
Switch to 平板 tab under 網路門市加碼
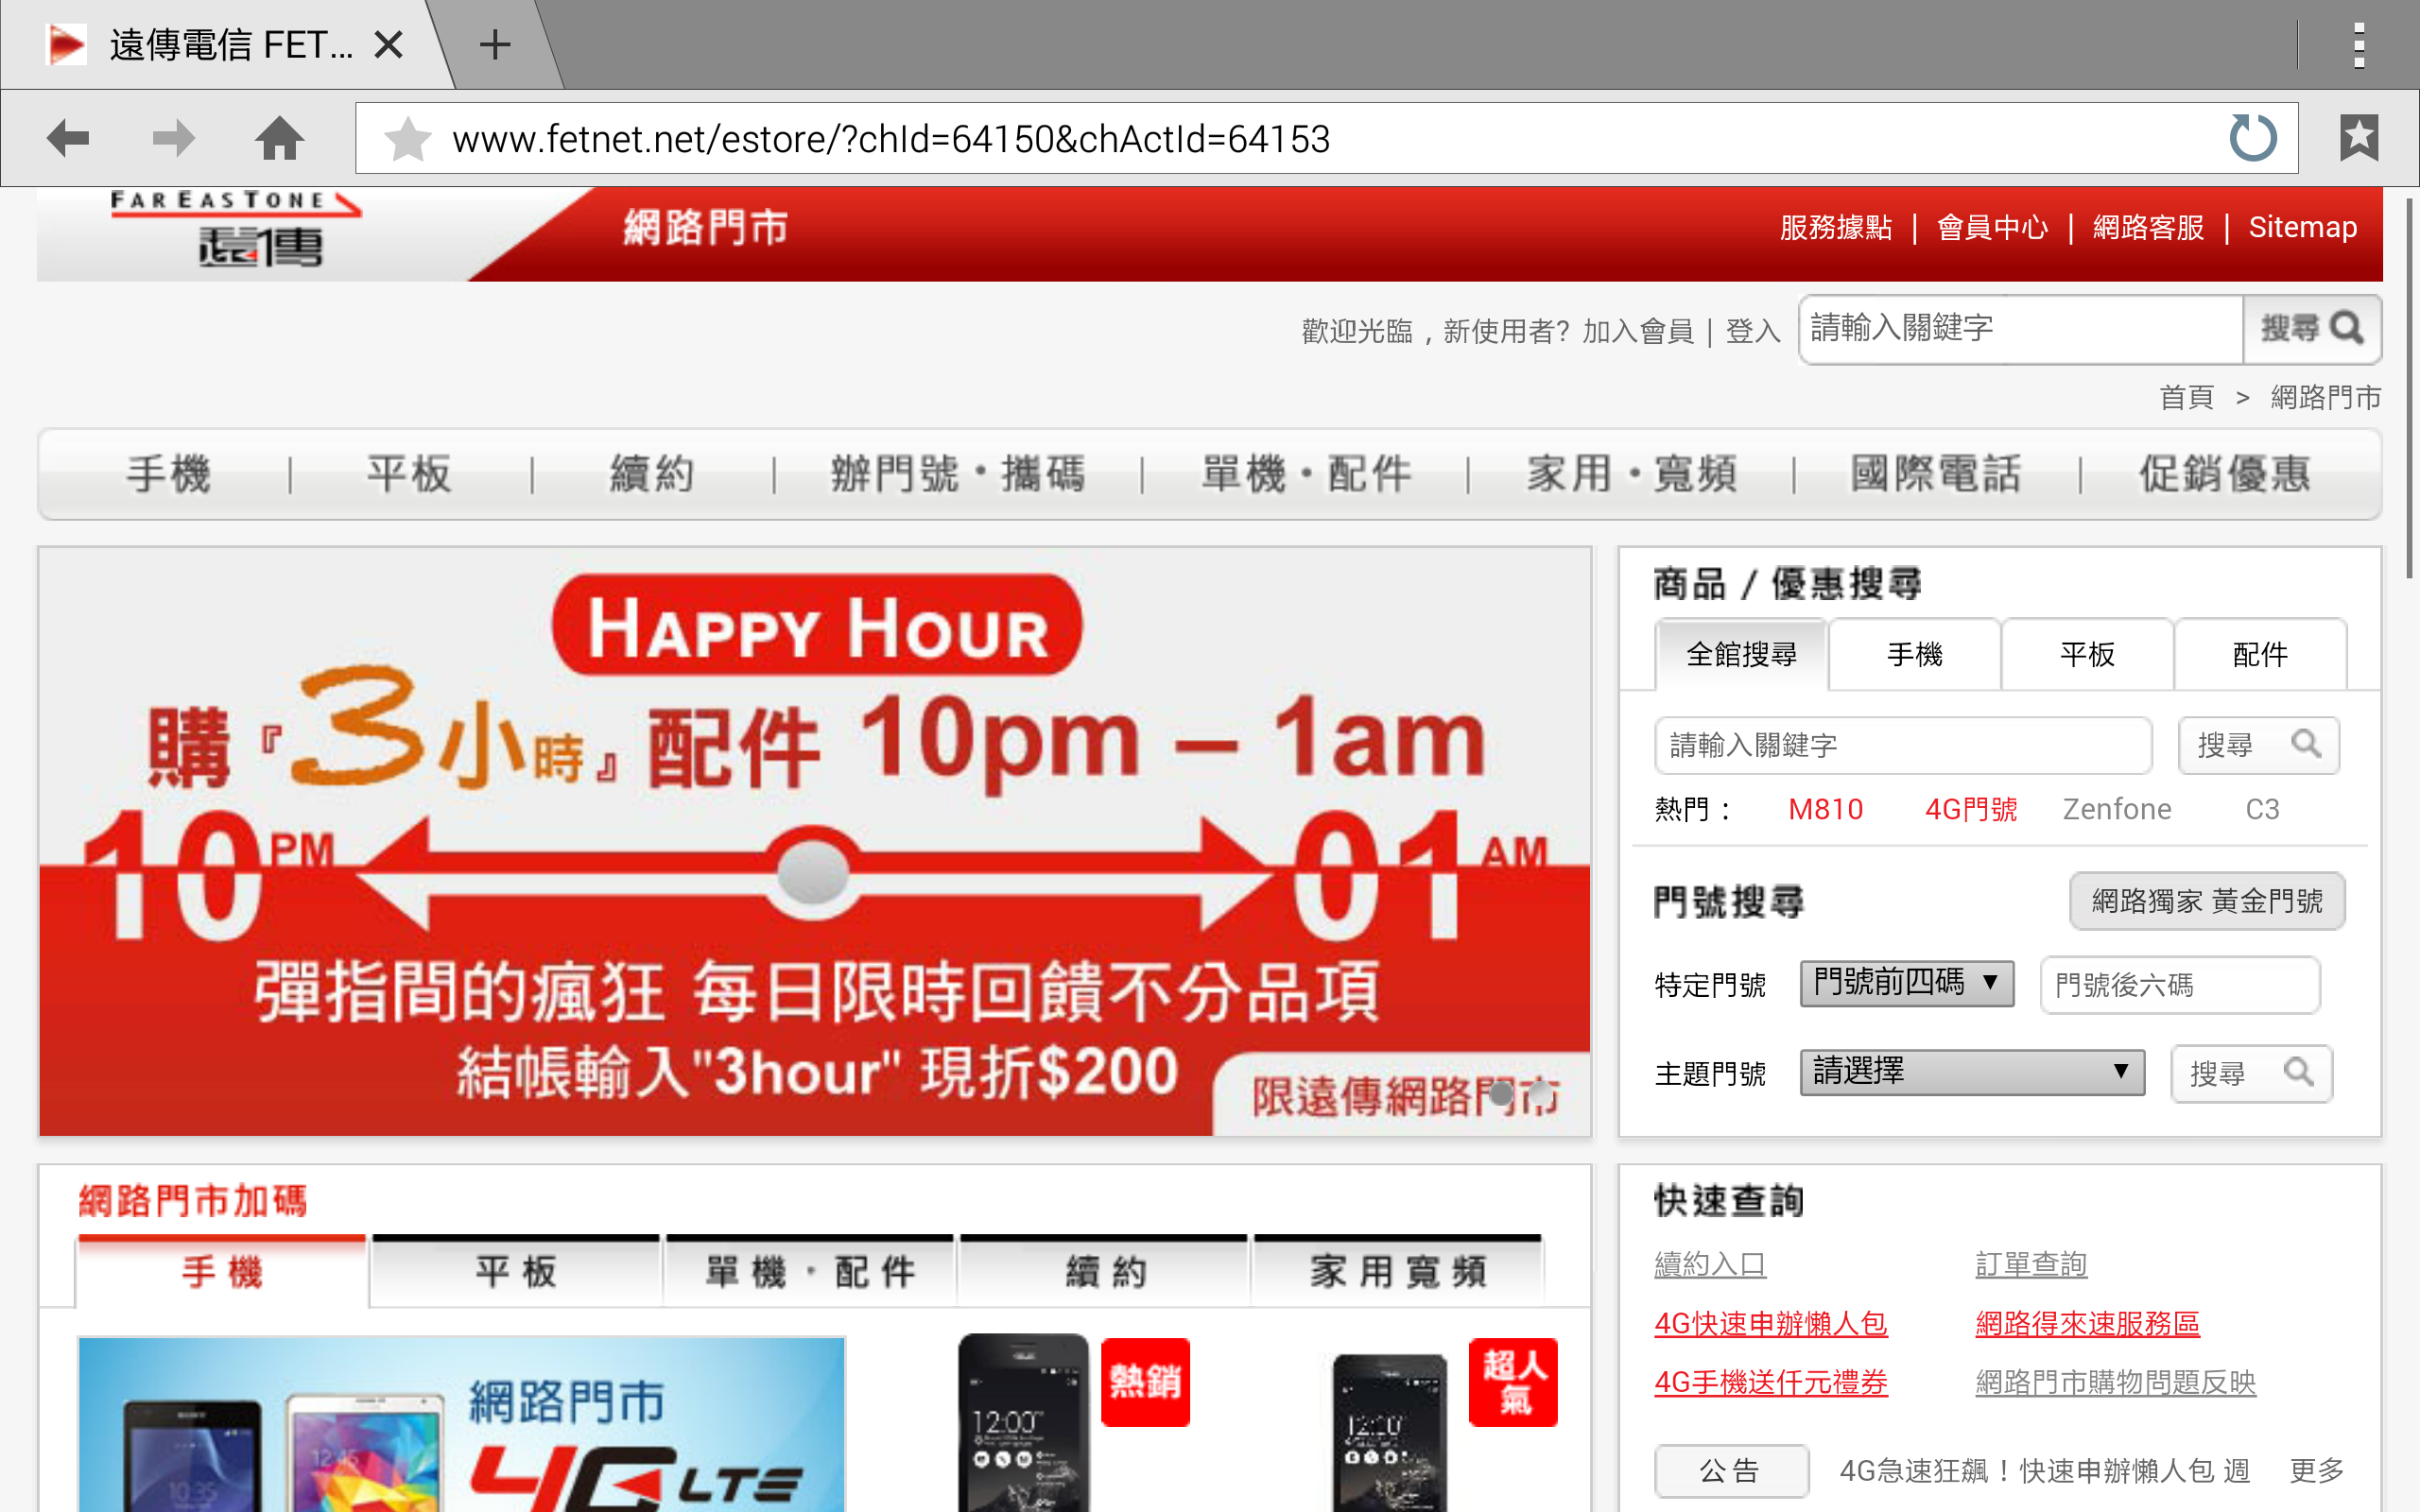coord(516,1271)
